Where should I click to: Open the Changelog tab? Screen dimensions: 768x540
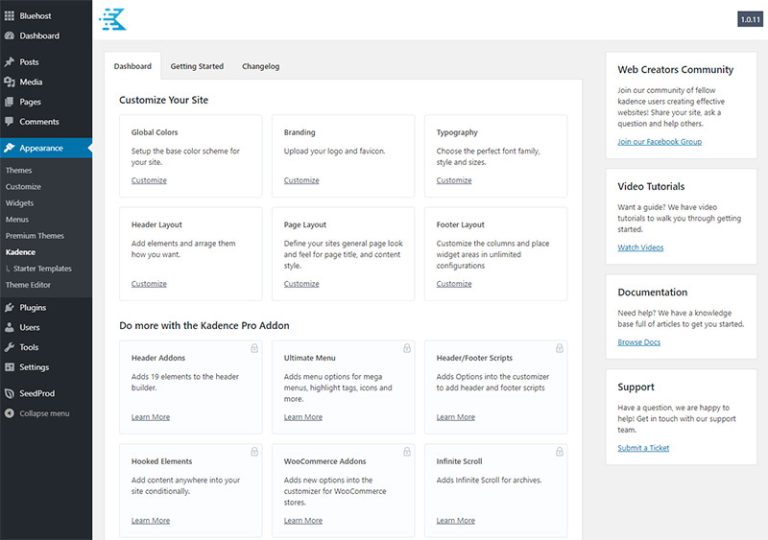click(x=261, y=67)
